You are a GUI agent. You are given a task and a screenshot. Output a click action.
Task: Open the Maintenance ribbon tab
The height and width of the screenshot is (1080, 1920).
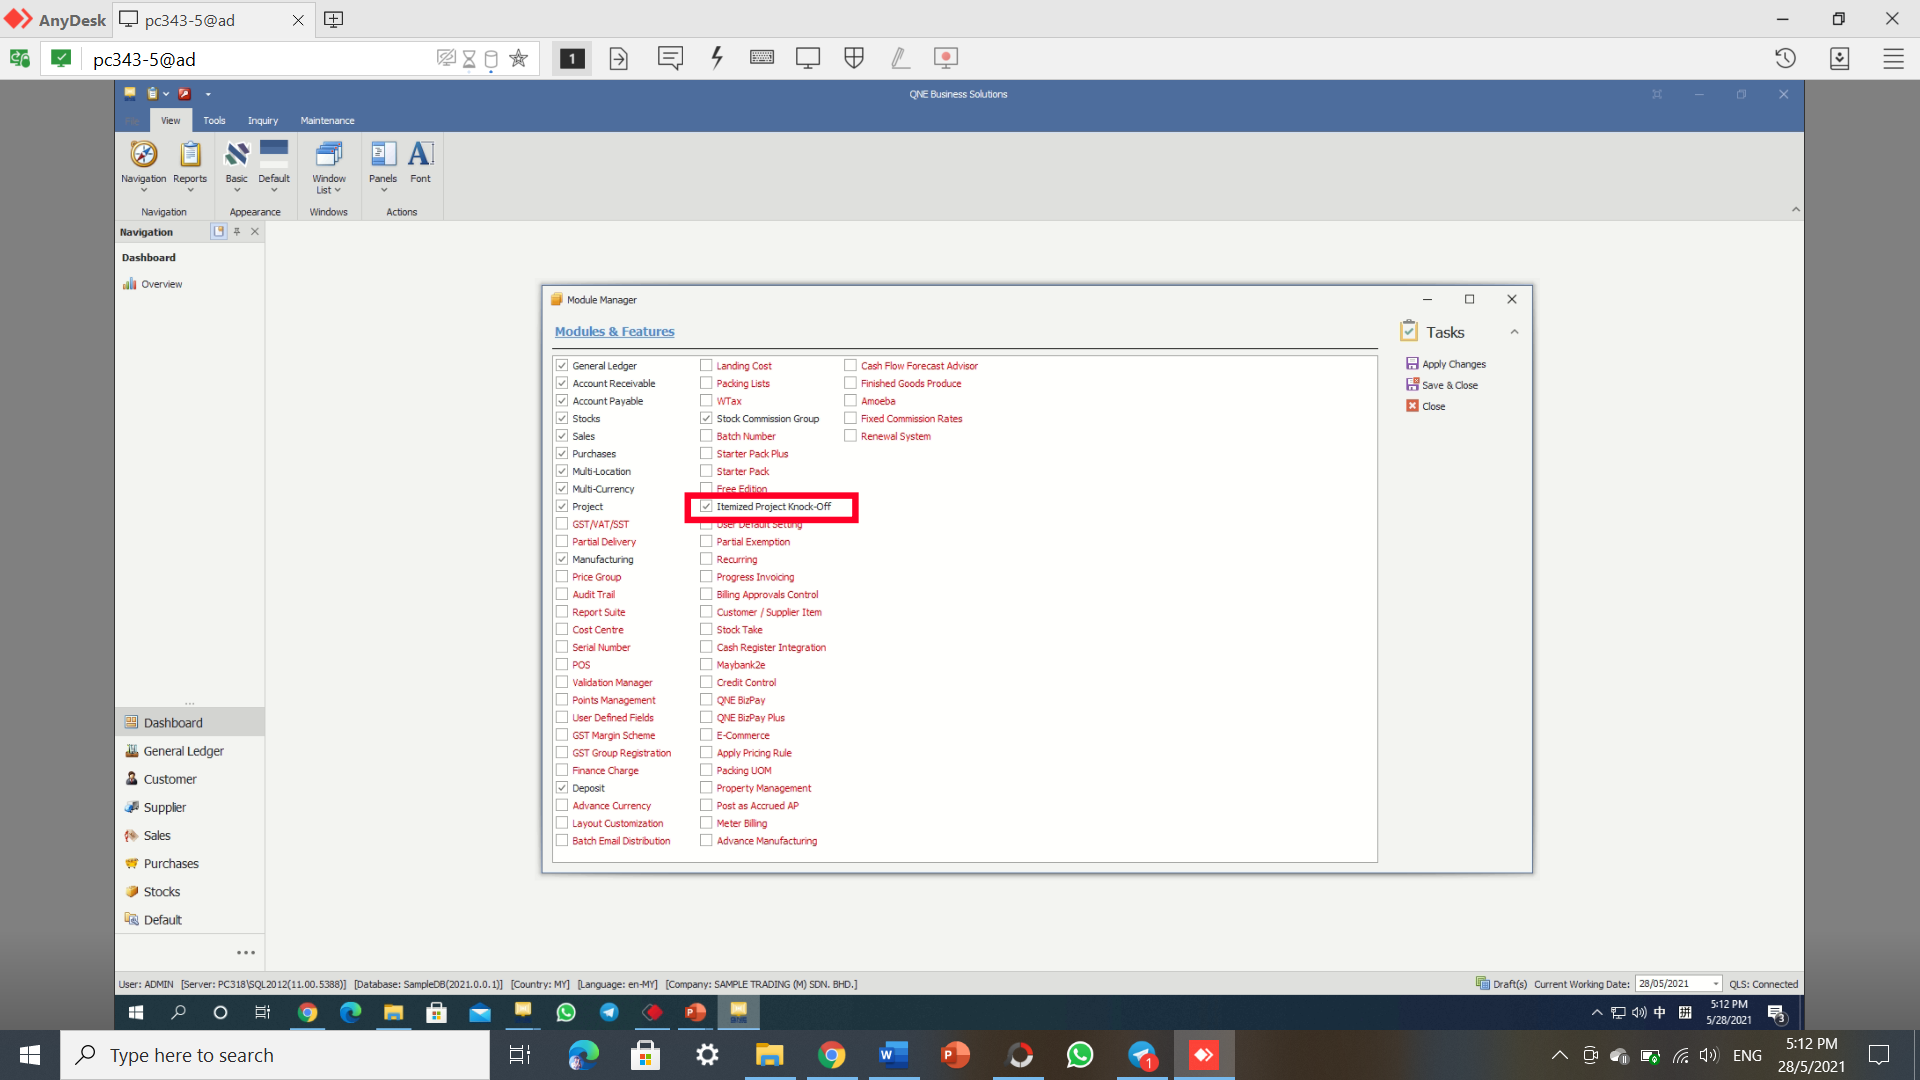pos(327,120)
